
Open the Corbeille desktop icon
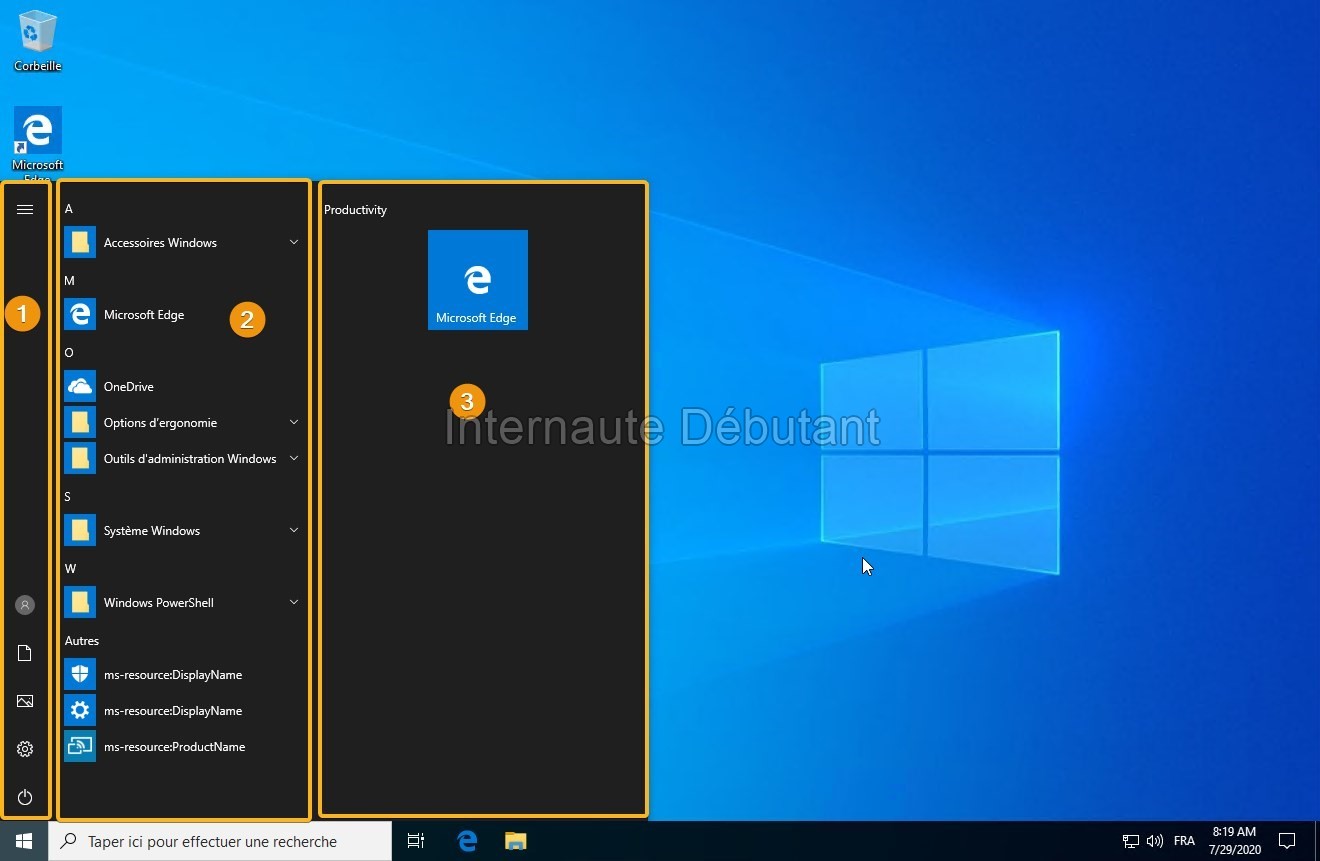38,40
